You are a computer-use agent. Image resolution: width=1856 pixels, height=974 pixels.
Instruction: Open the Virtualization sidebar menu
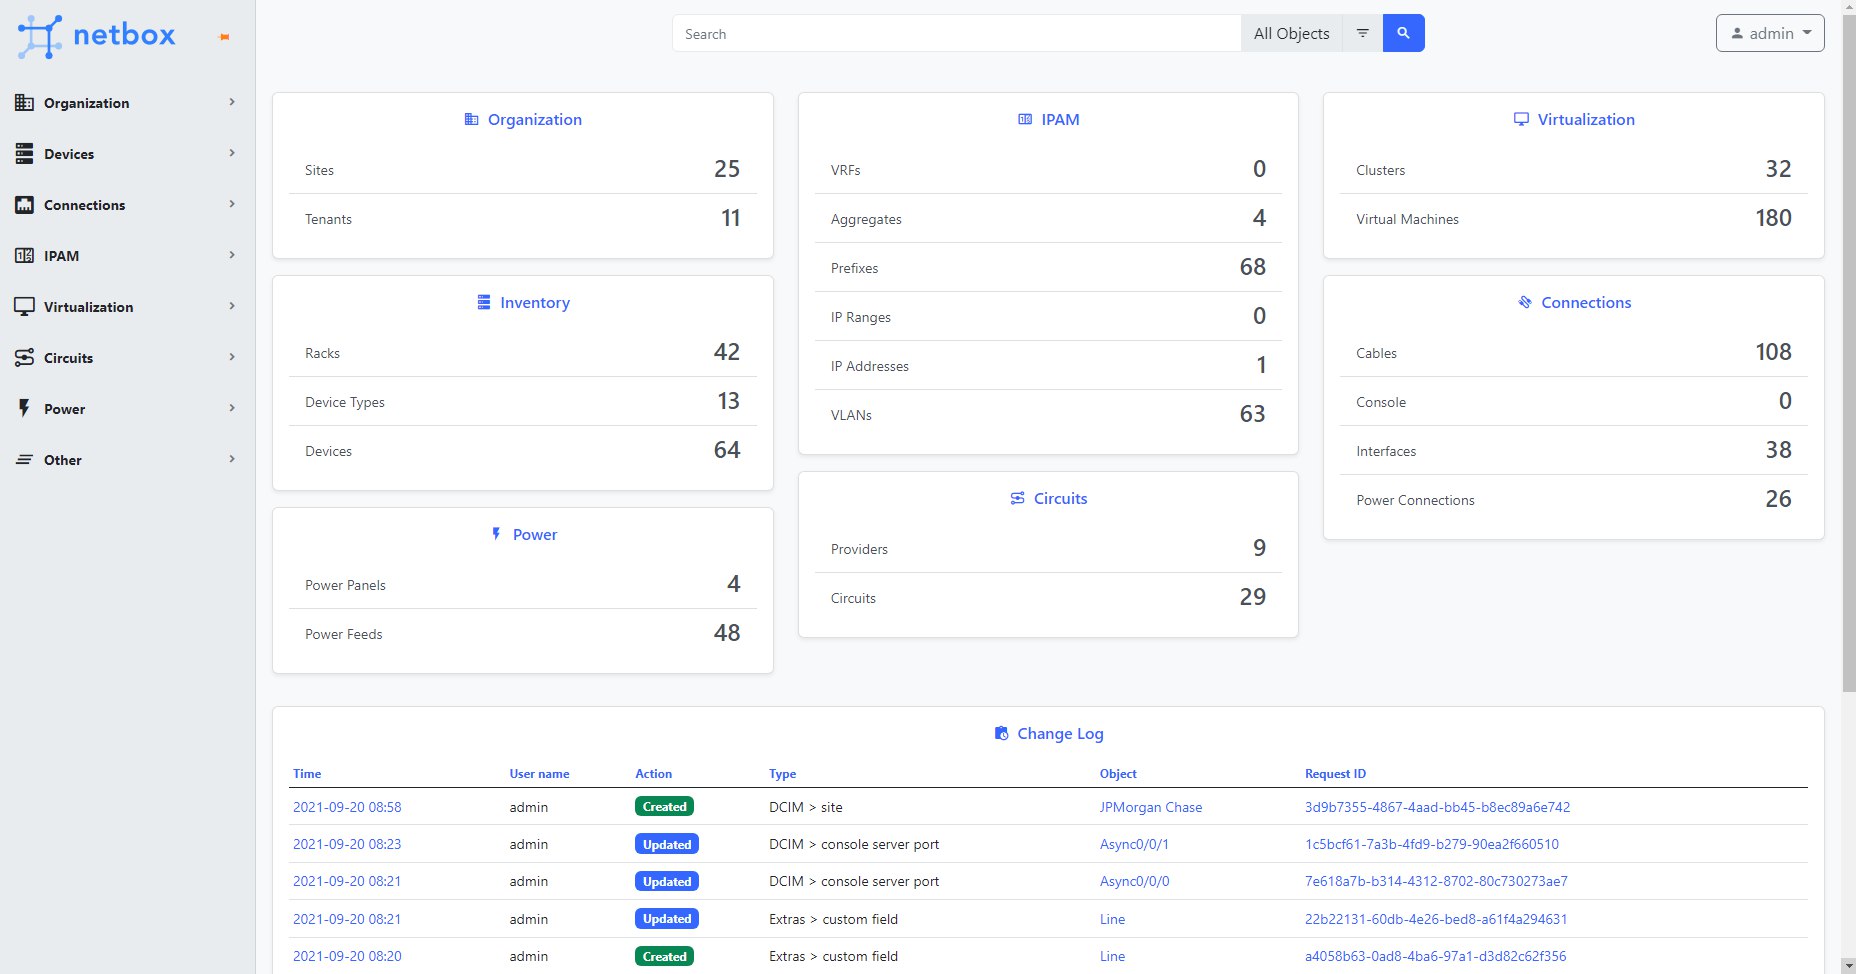126,307
